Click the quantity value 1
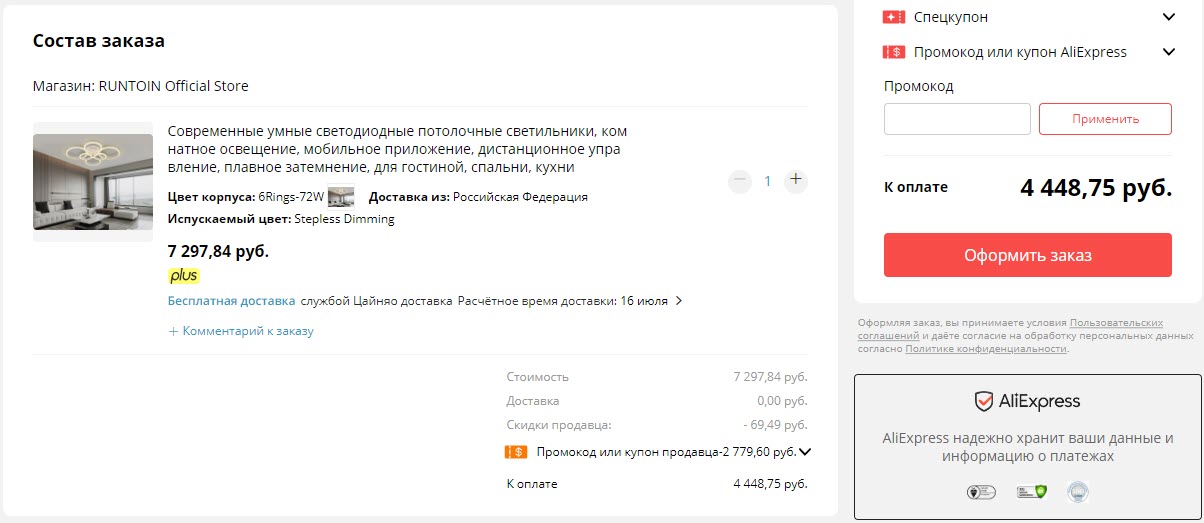This screenshot has width=1204, height=523. point(768,181)
